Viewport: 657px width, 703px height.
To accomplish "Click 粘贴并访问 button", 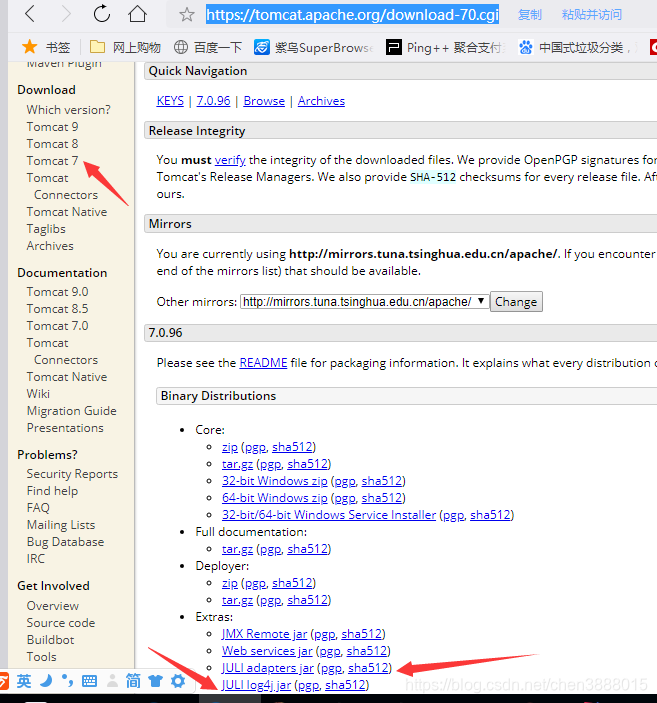I will (592, 15).
